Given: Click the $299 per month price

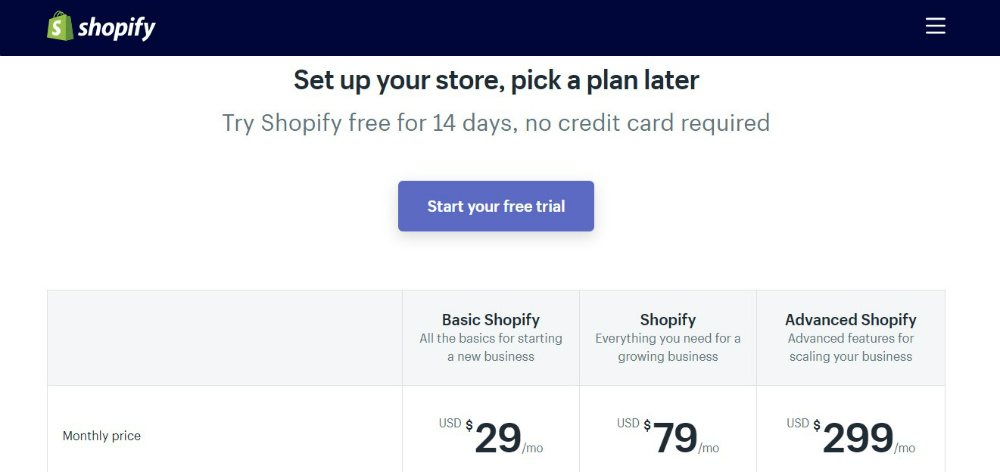Looking at the screenshot, I should [x=857, y=438].
